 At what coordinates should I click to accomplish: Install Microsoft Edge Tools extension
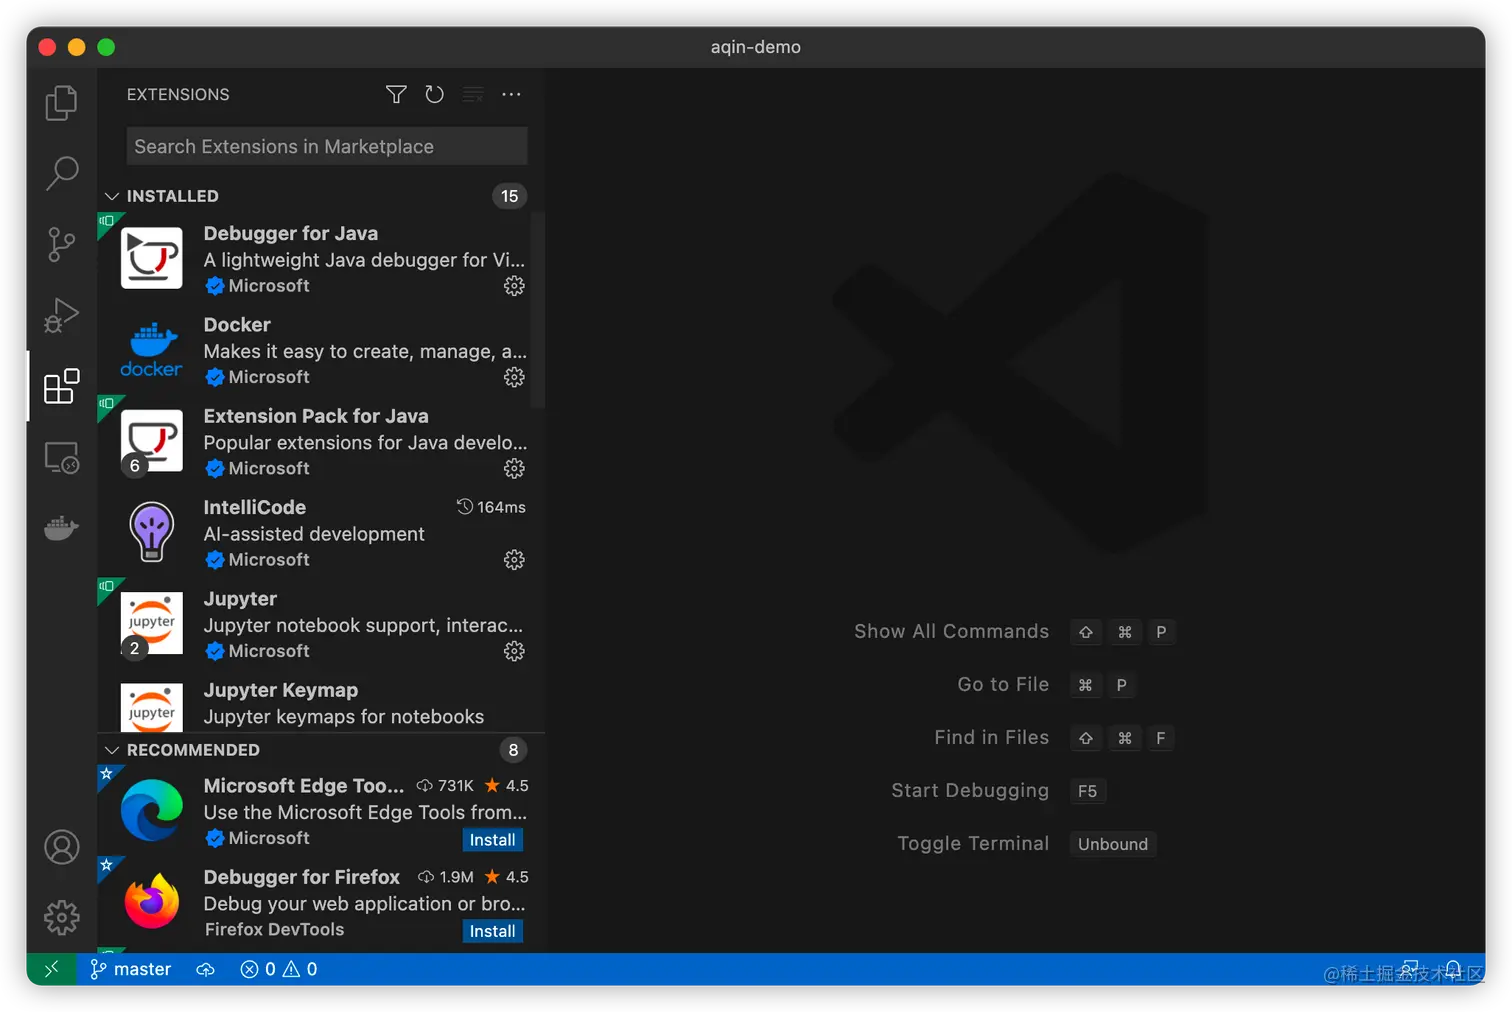(493, 840)
